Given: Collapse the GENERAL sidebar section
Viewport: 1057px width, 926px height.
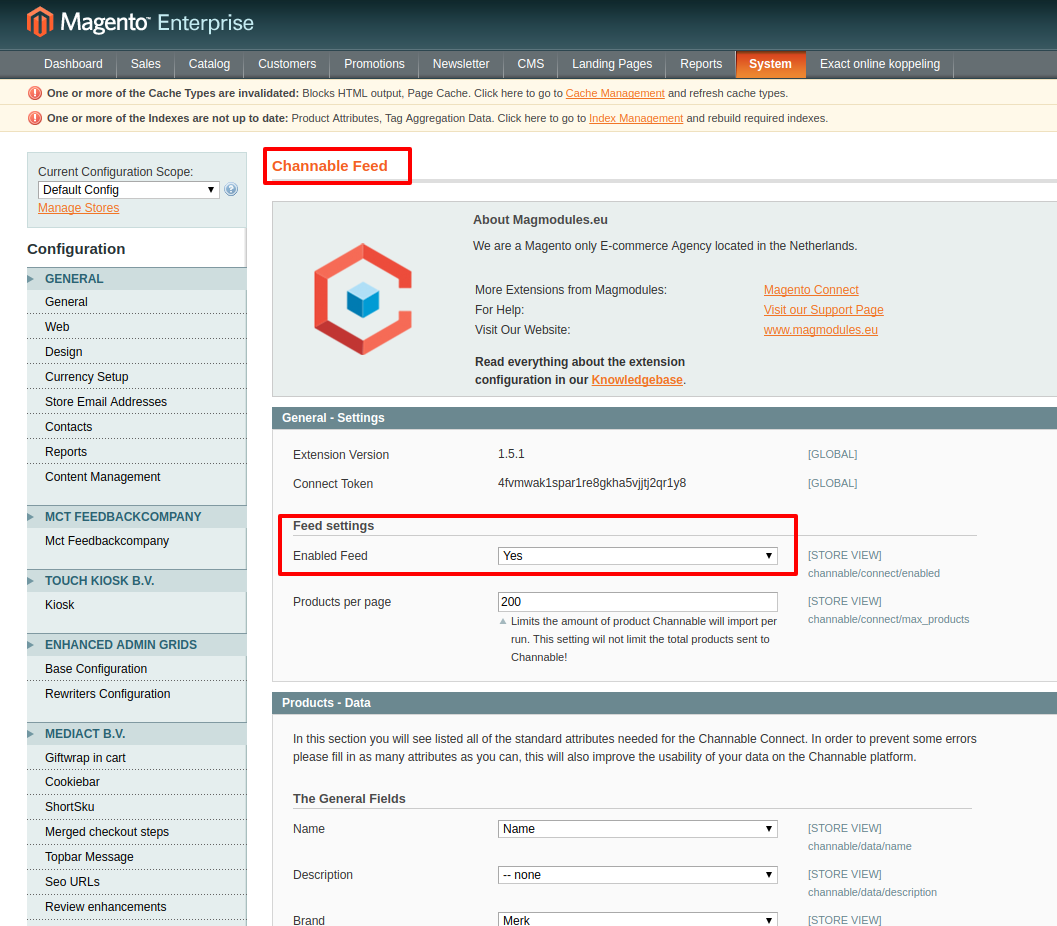Looking at the screenshot, I should (x=137, y=278).
